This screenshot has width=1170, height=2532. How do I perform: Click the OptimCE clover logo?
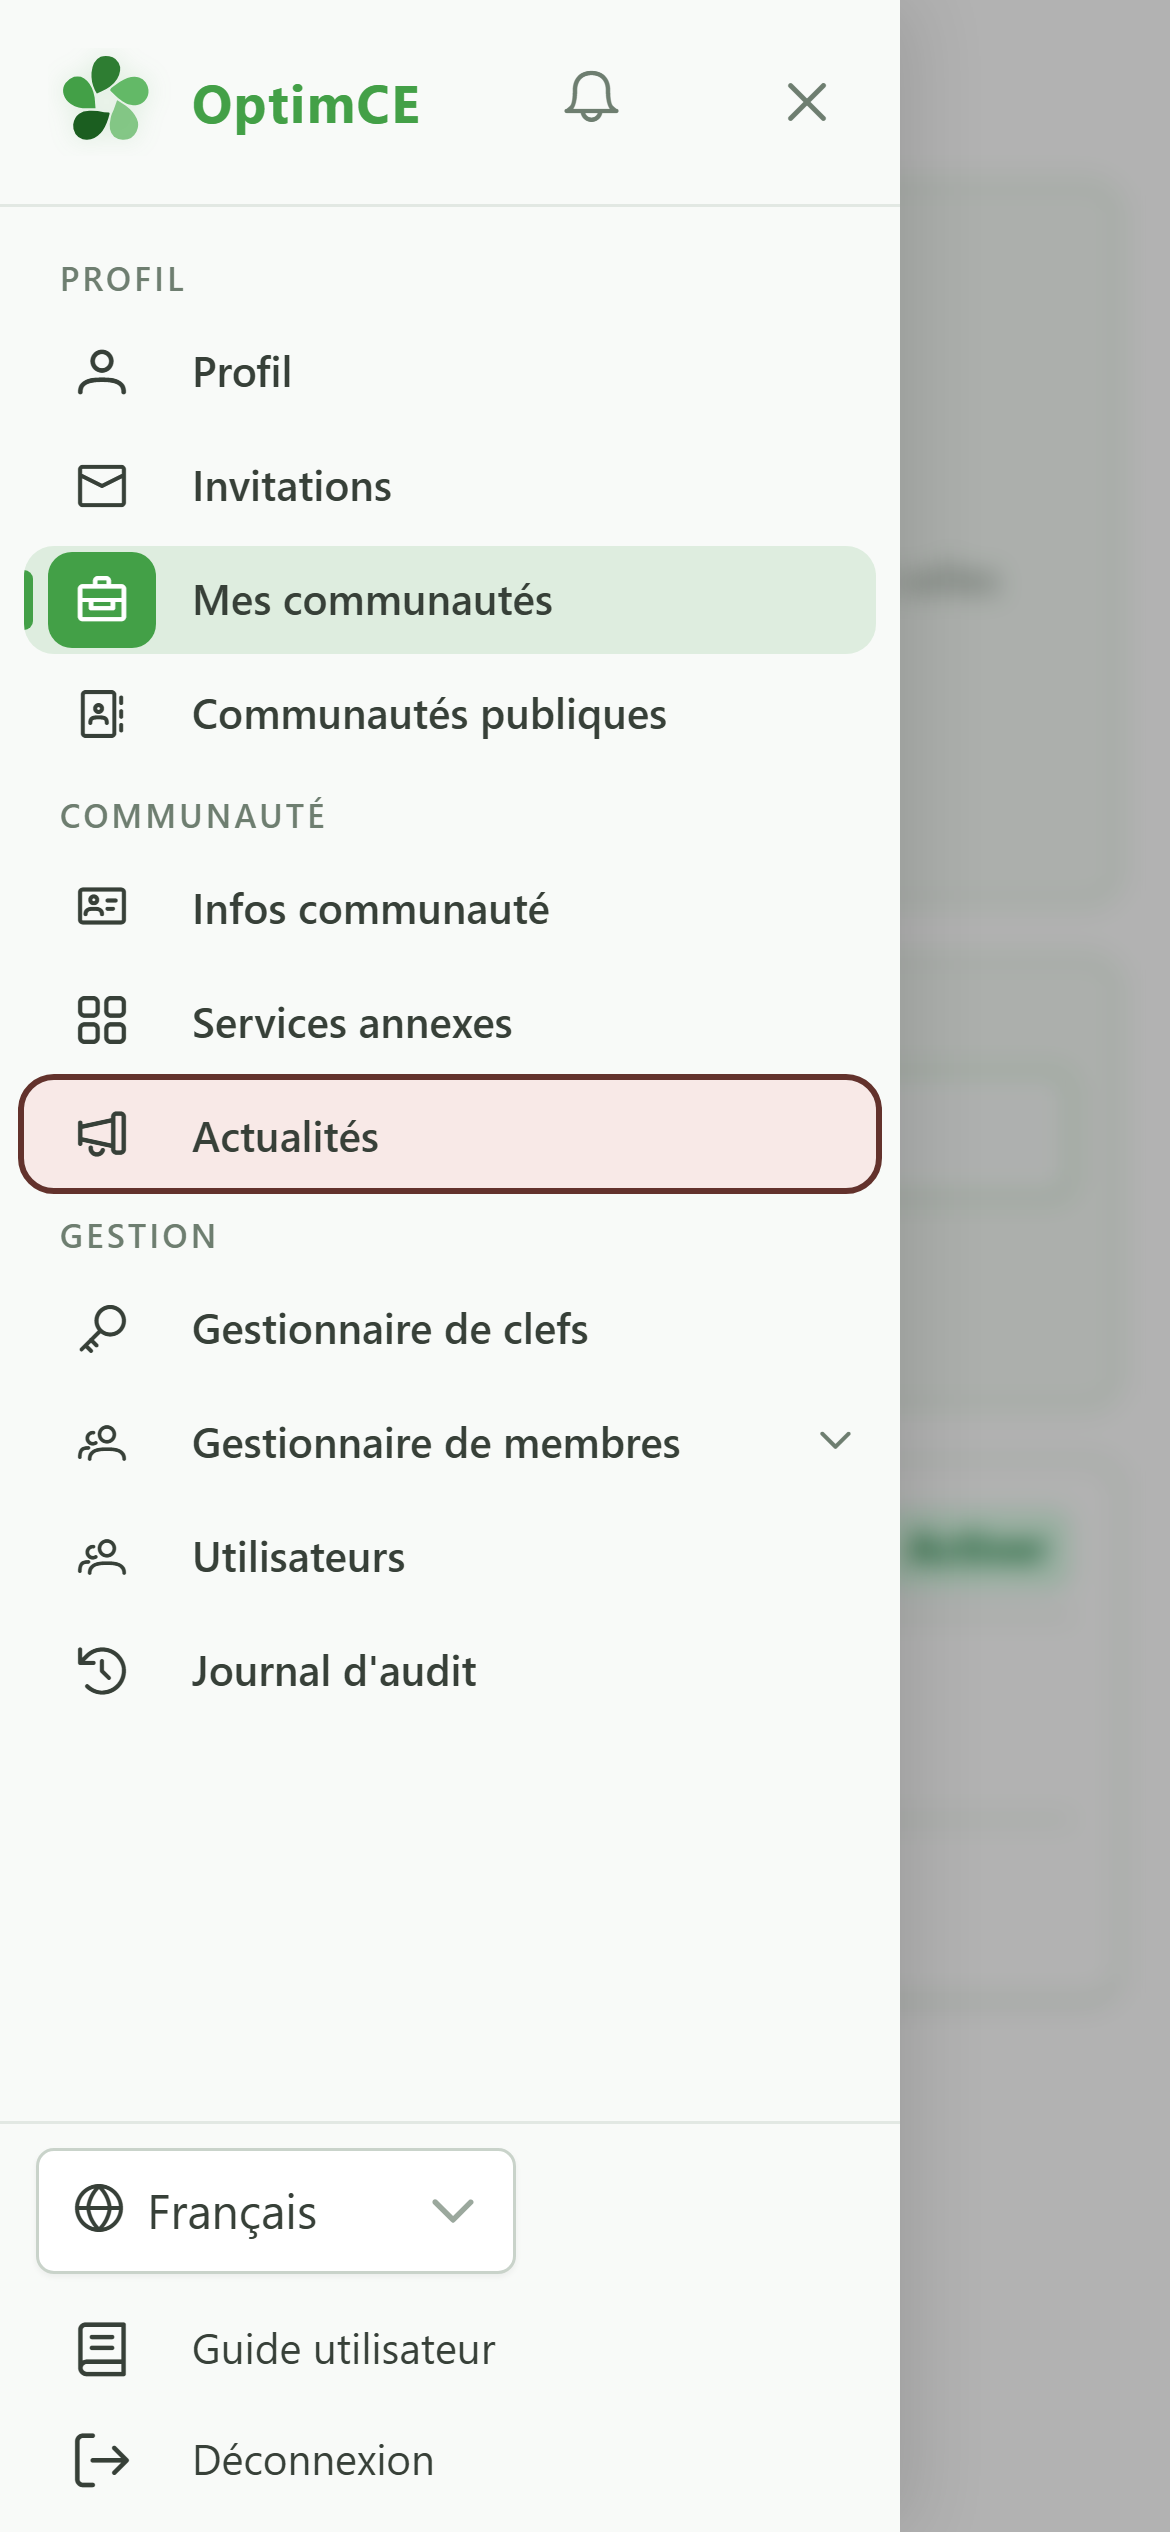[105, 98]
